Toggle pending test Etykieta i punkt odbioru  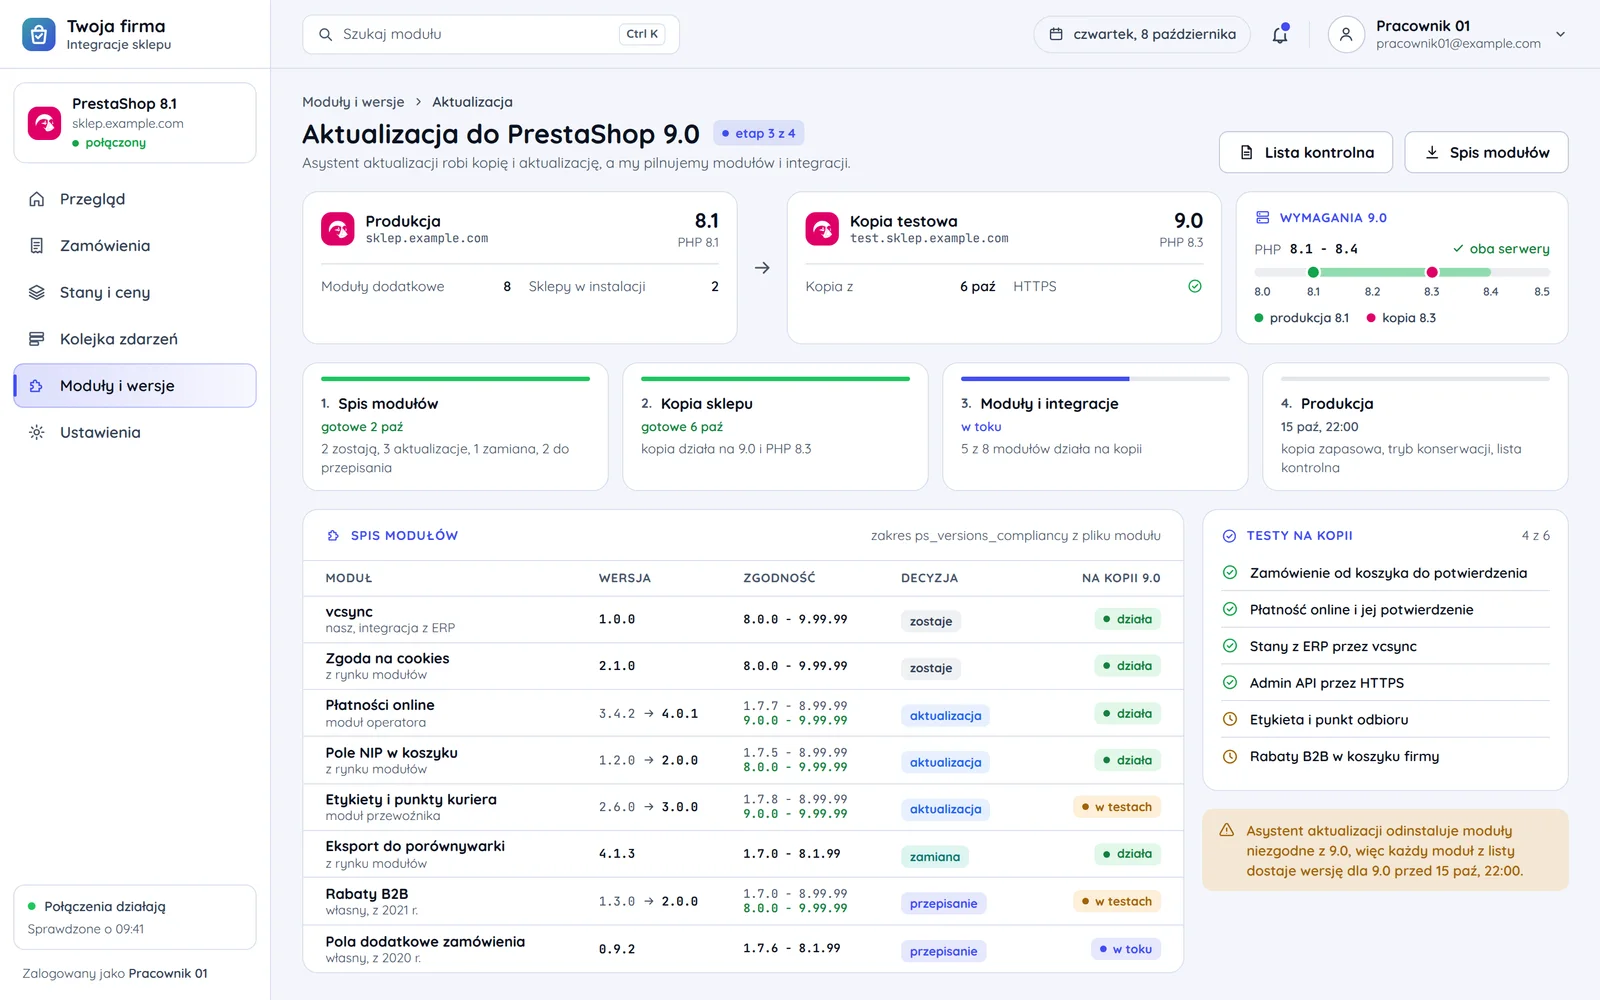pos(1230,720)
